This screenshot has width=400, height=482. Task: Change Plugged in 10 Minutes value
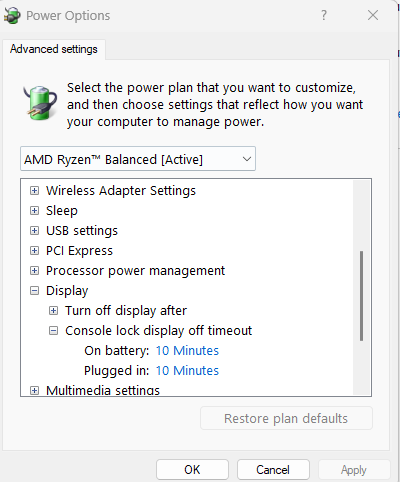tap(187, 371)
